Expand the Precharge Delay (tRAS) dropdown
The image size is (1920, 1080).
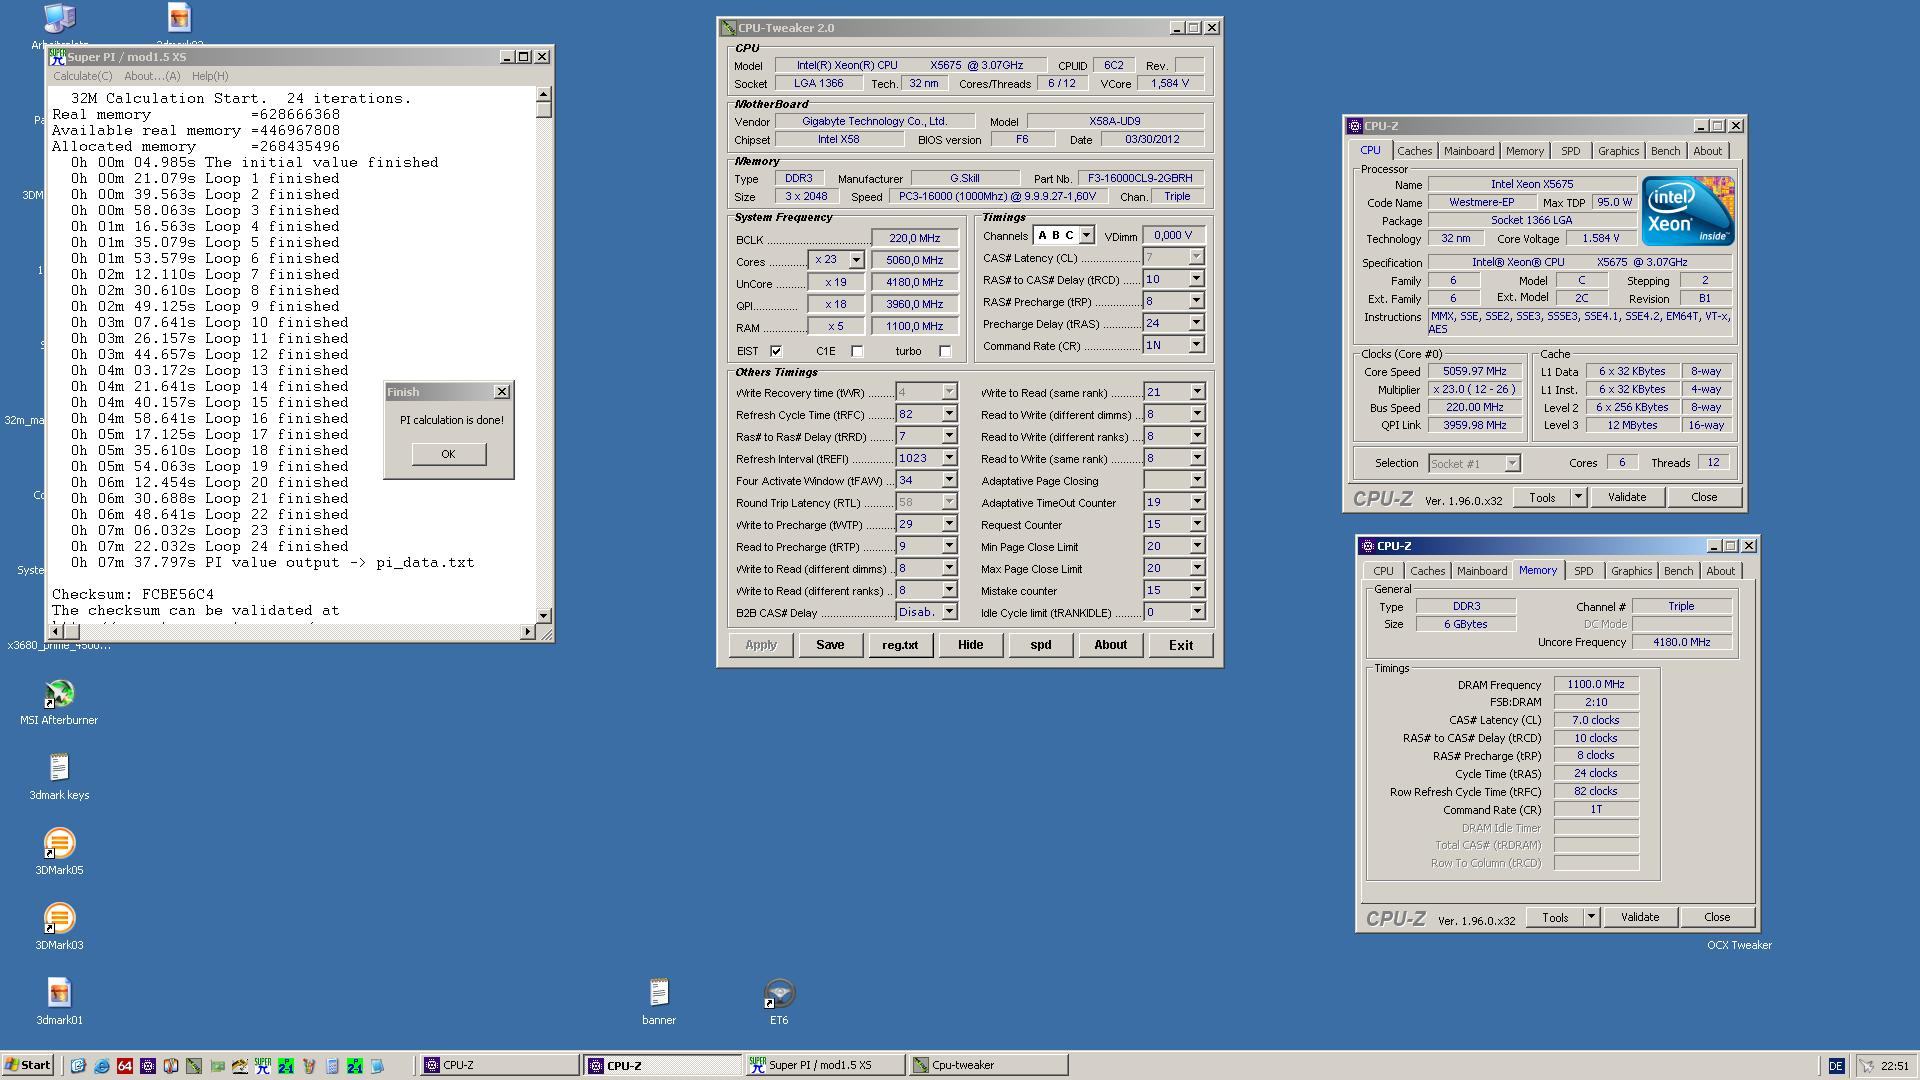click(x=1196, y=324)
